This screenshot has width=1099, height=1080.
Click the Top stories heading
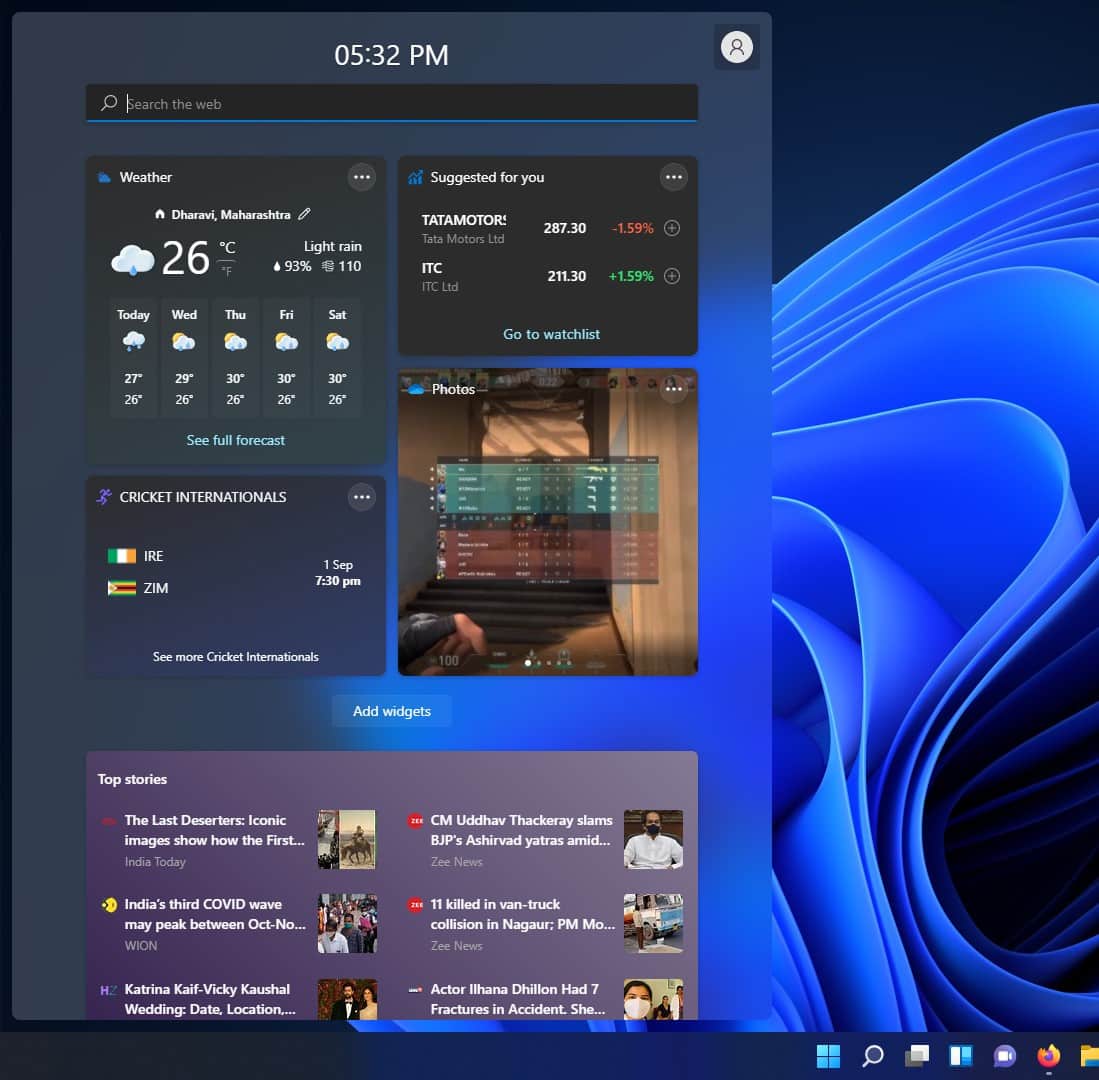[x=132, y=779]
